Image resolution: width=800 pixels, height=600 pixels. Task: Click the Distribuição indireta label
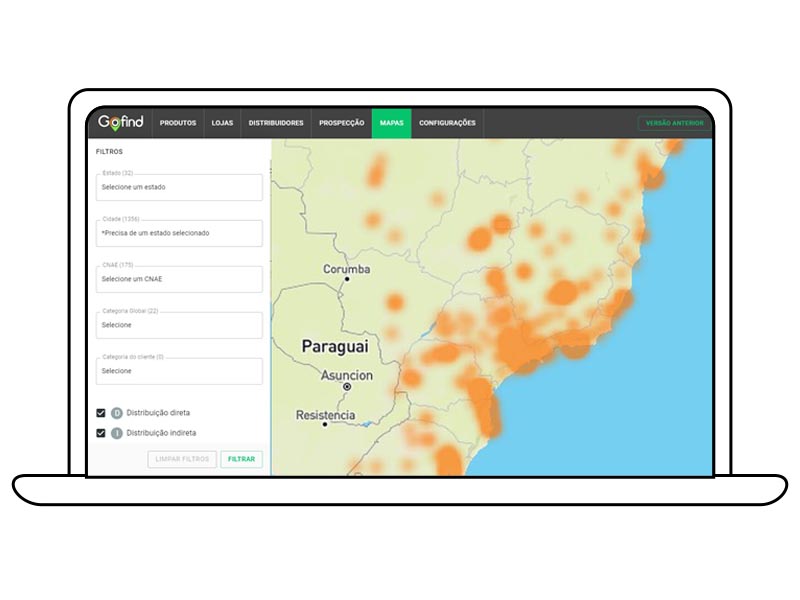click(x=161, y=433)
